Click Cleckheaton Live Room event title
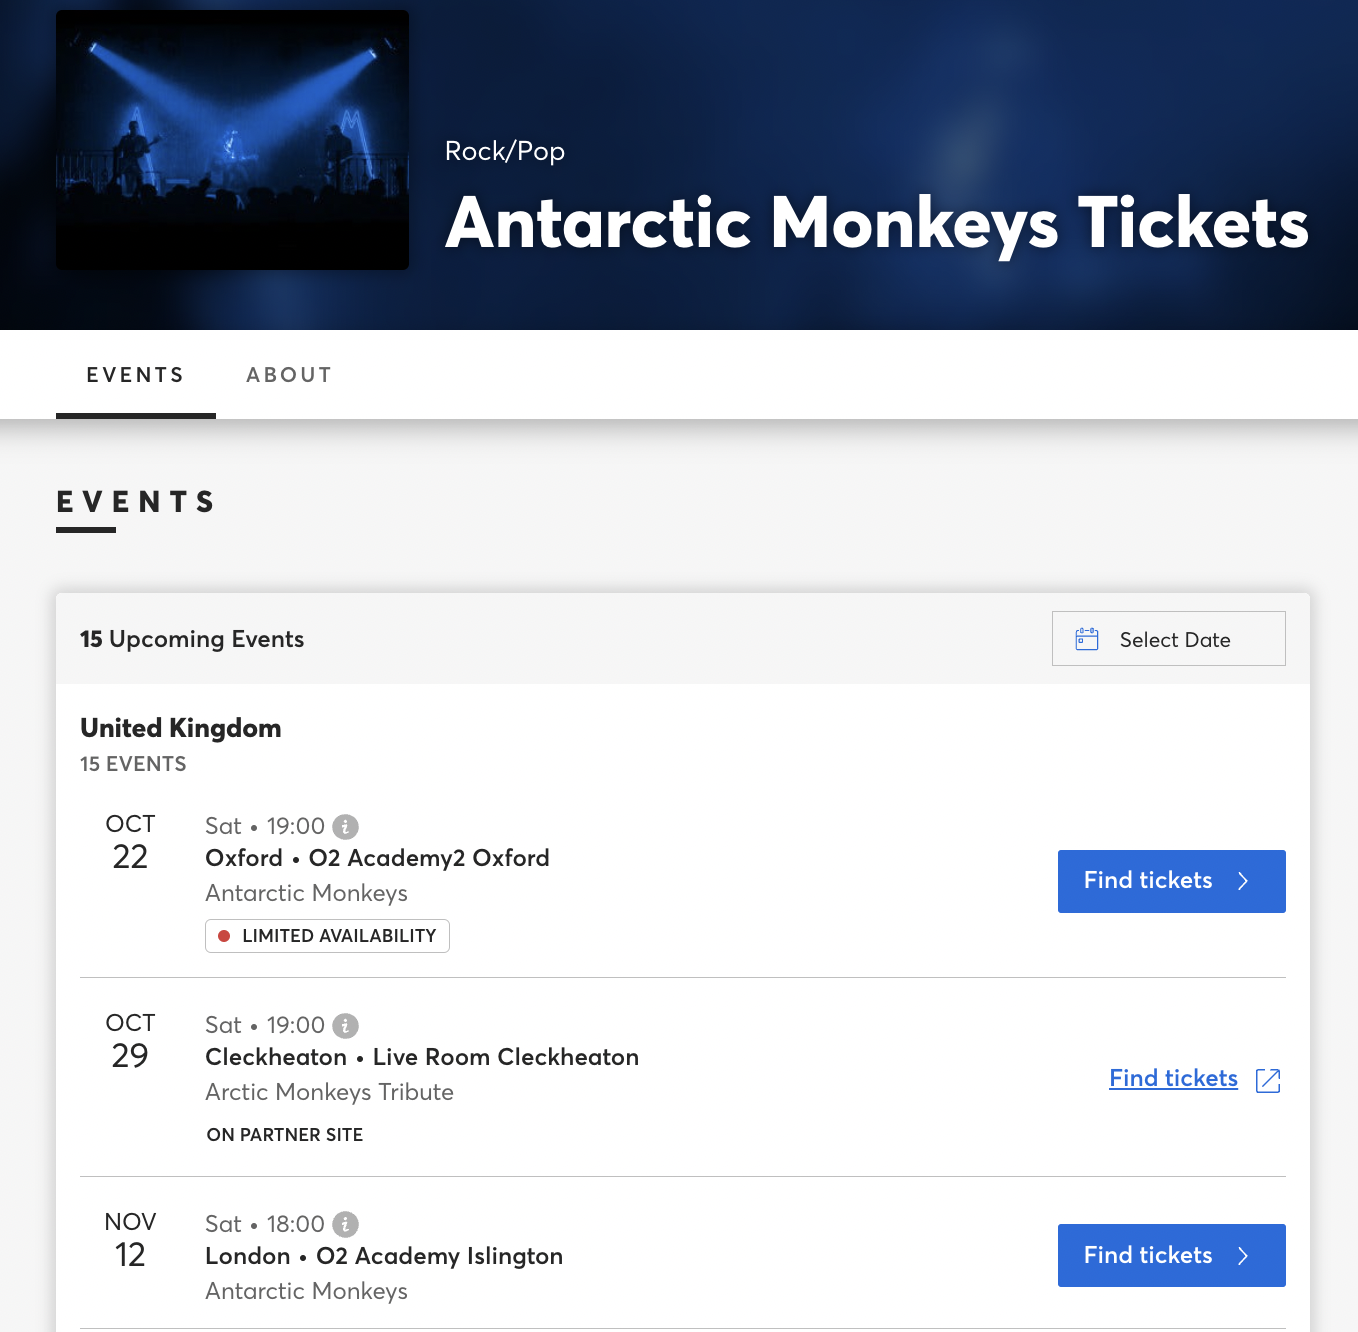The image size is (1358, 1332). [421, 1057]
